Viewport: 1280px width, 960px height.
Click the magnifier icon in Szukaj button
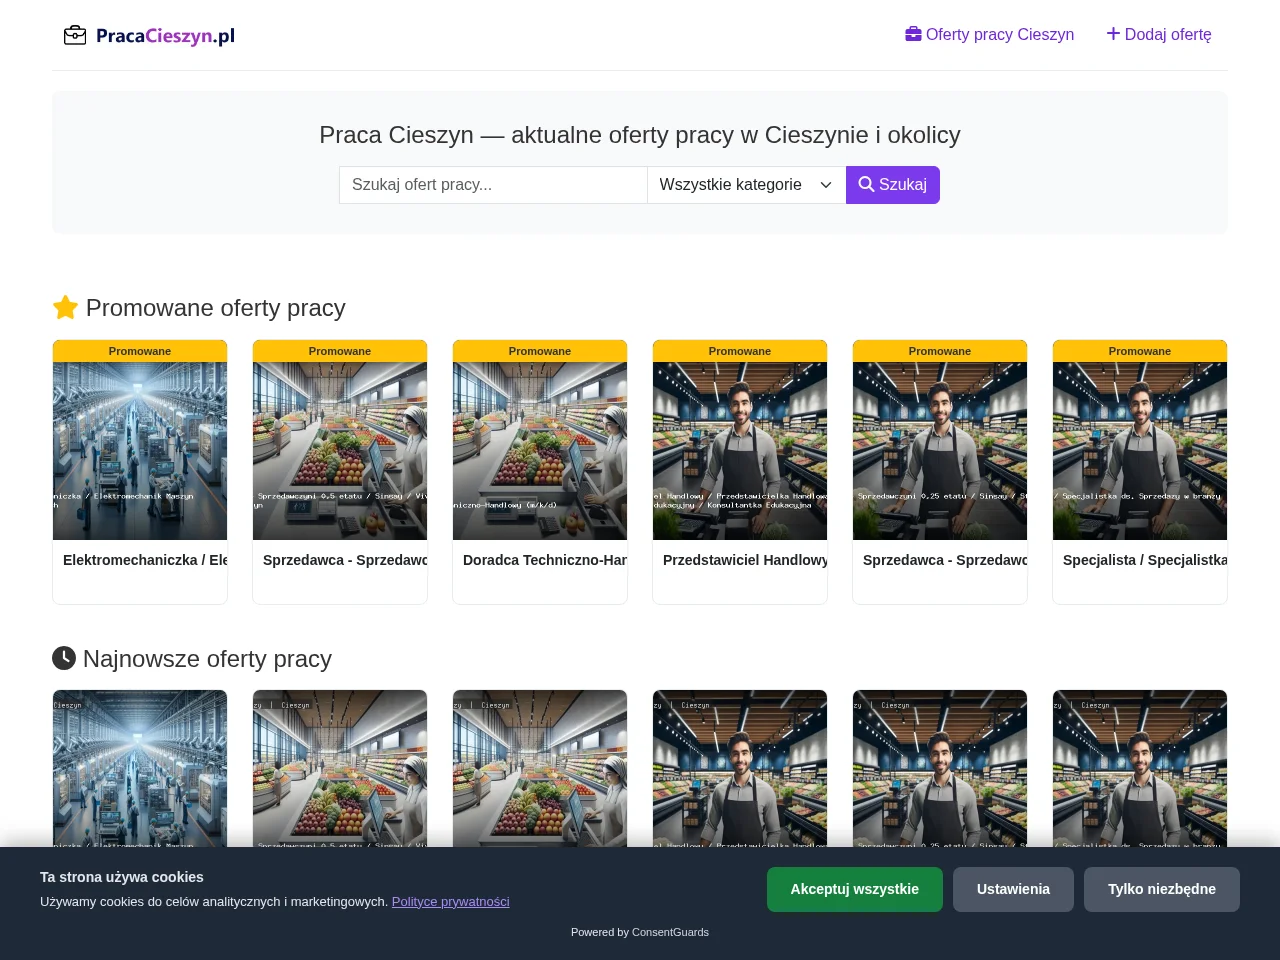point(866,184)
